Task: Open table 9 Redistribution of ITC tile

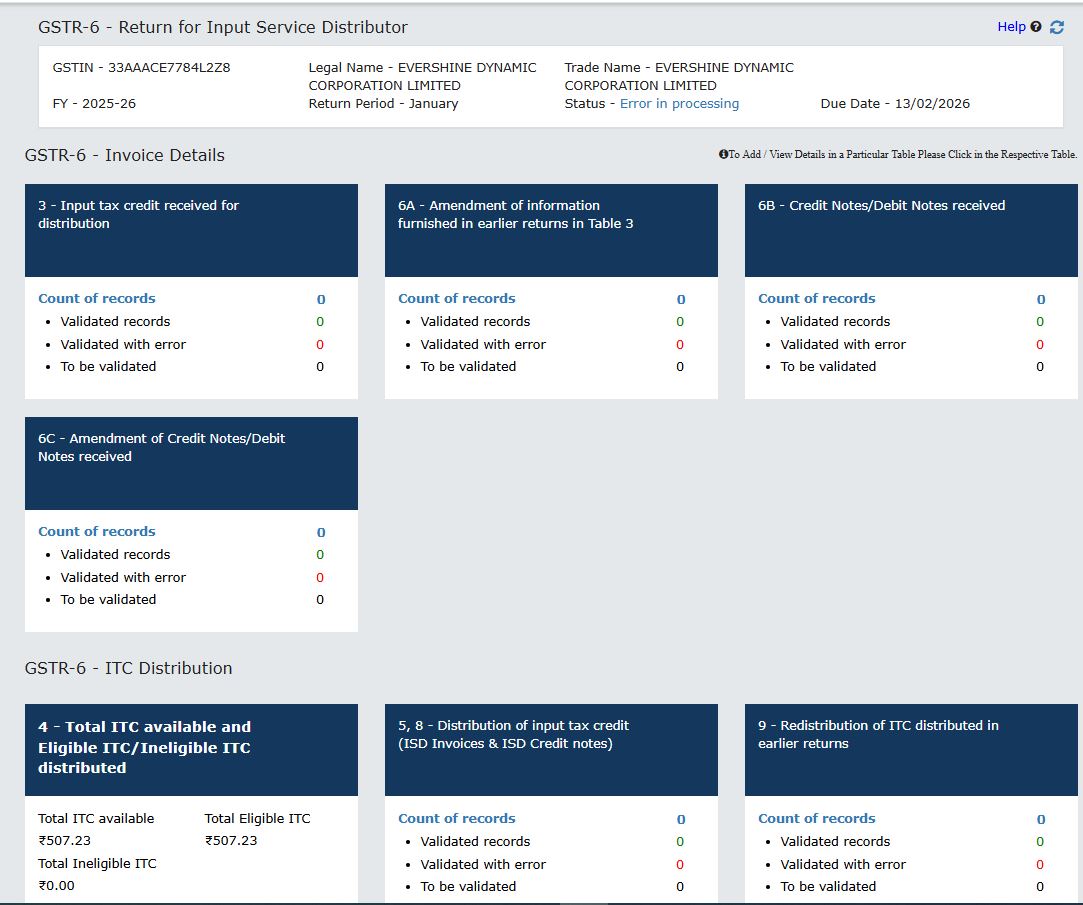Action: [911, 750]
